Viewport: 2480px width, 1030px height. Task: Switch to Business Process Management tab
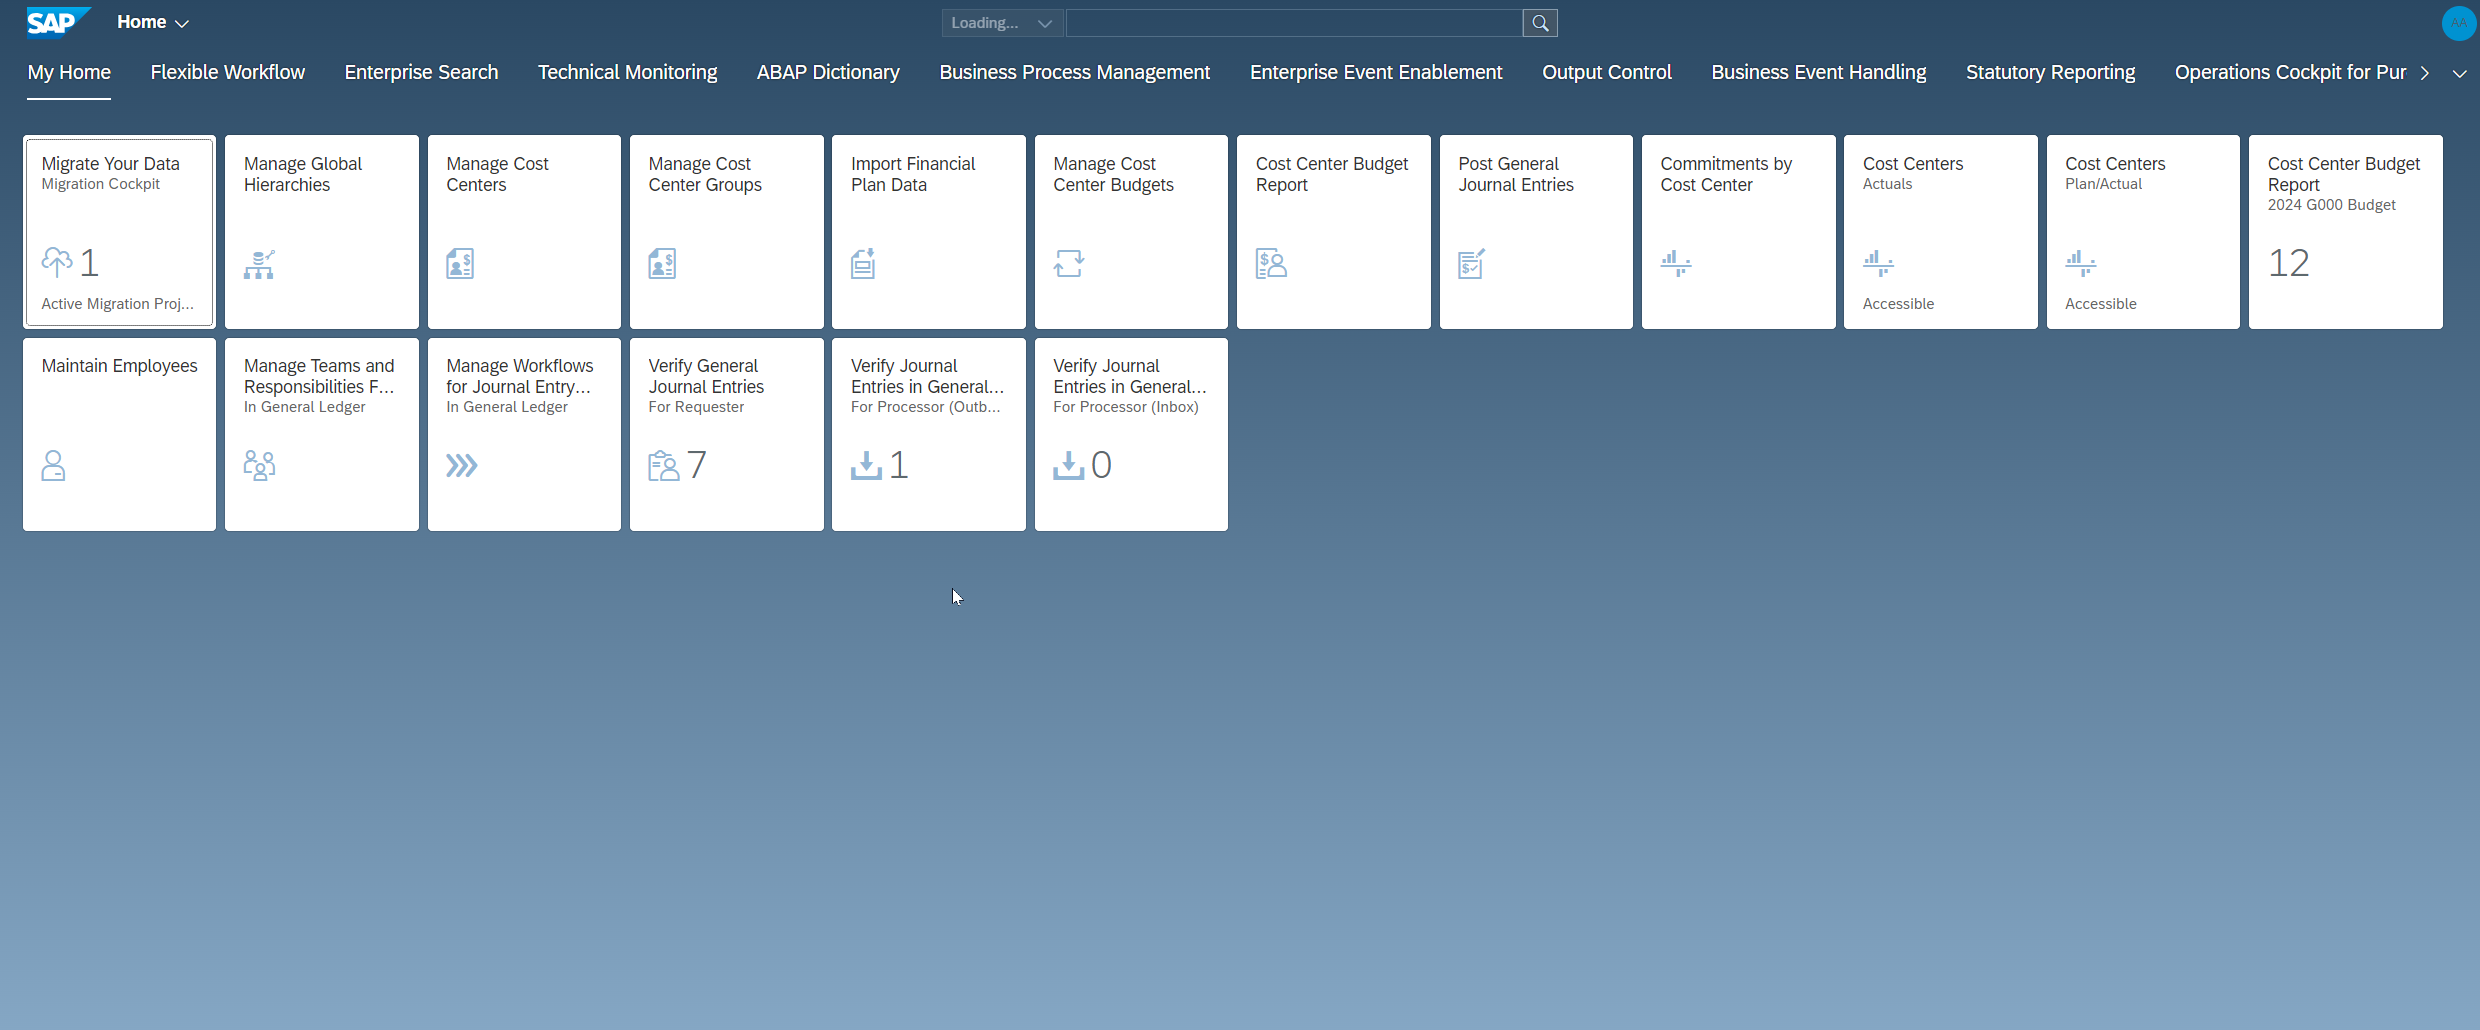point(1074,72)
